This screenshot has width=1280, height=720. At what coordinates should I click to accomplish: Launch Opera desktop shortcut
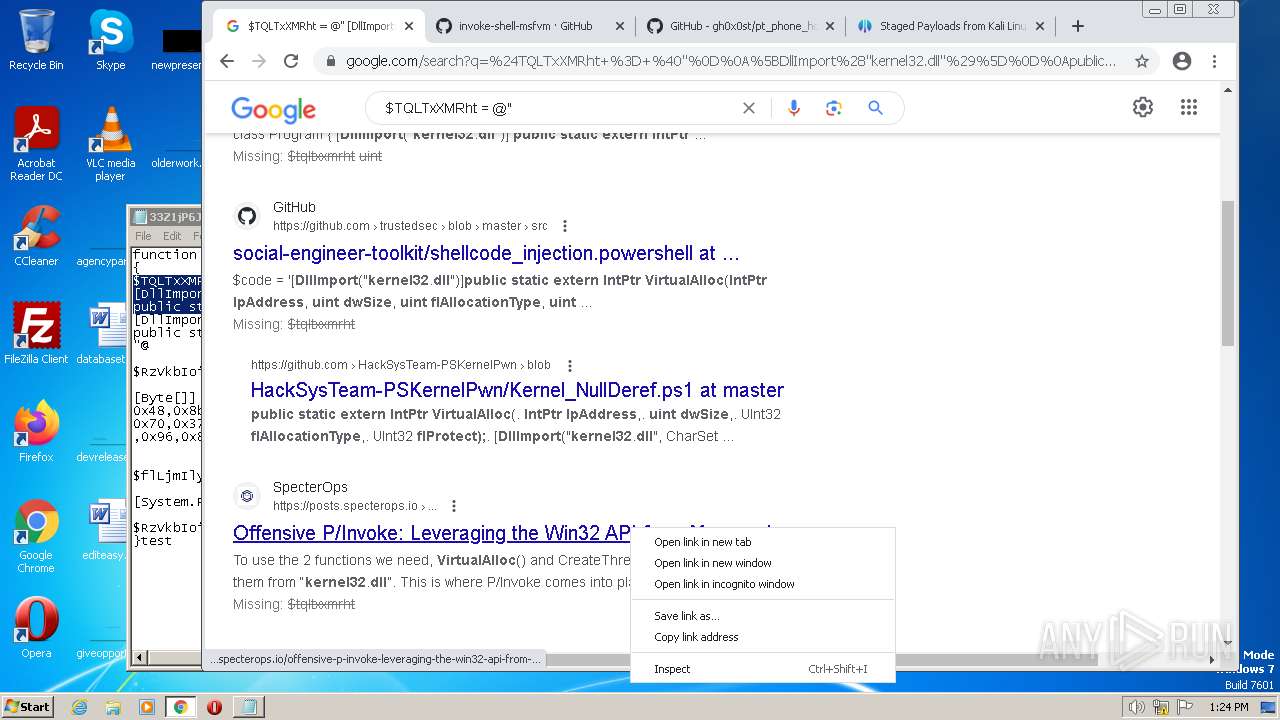point(36,628)
